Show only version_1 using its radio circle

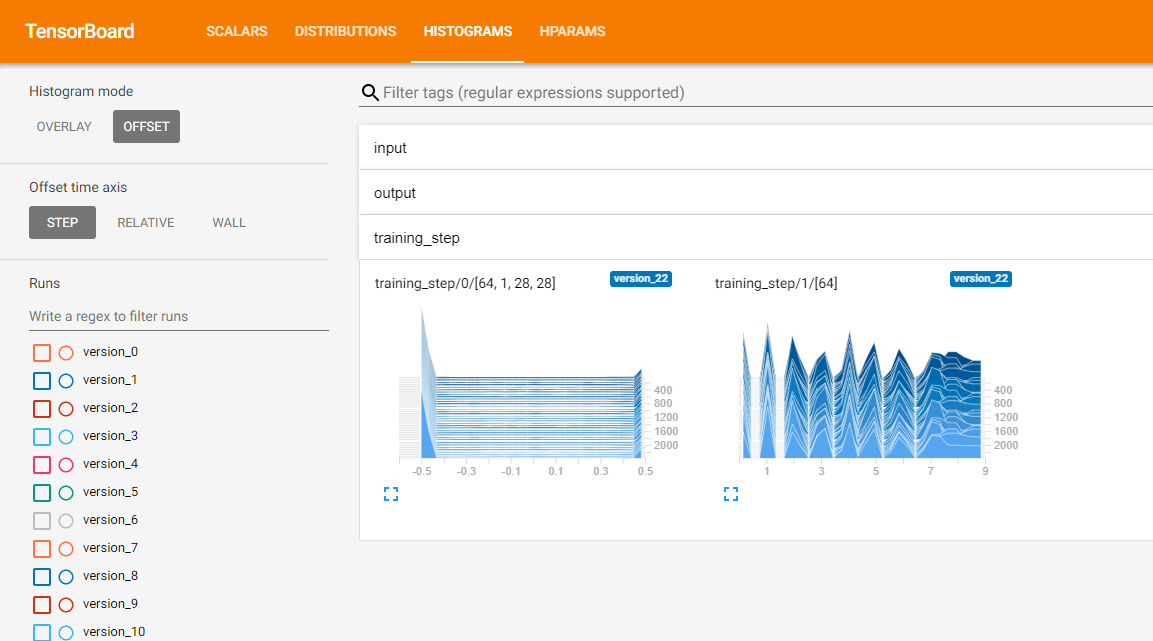coord(66,381)
